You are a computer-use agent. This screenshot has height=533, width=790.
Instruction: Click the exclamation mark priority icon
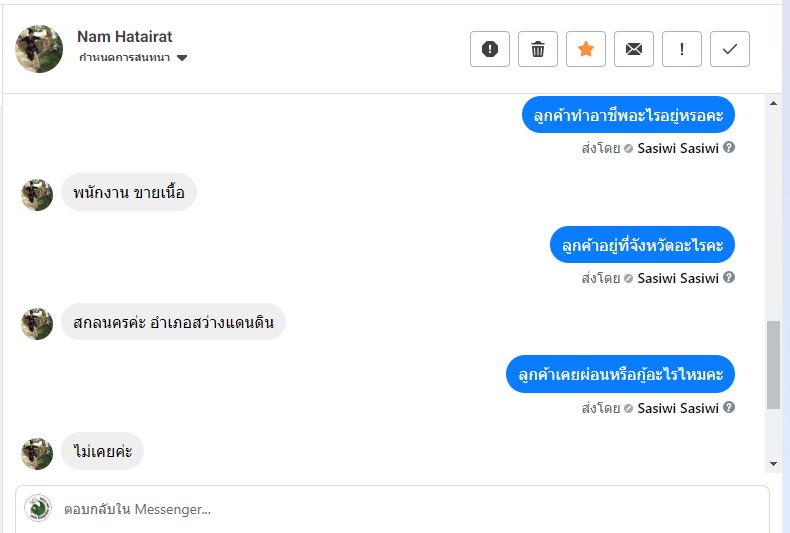(x=682, y=49)
